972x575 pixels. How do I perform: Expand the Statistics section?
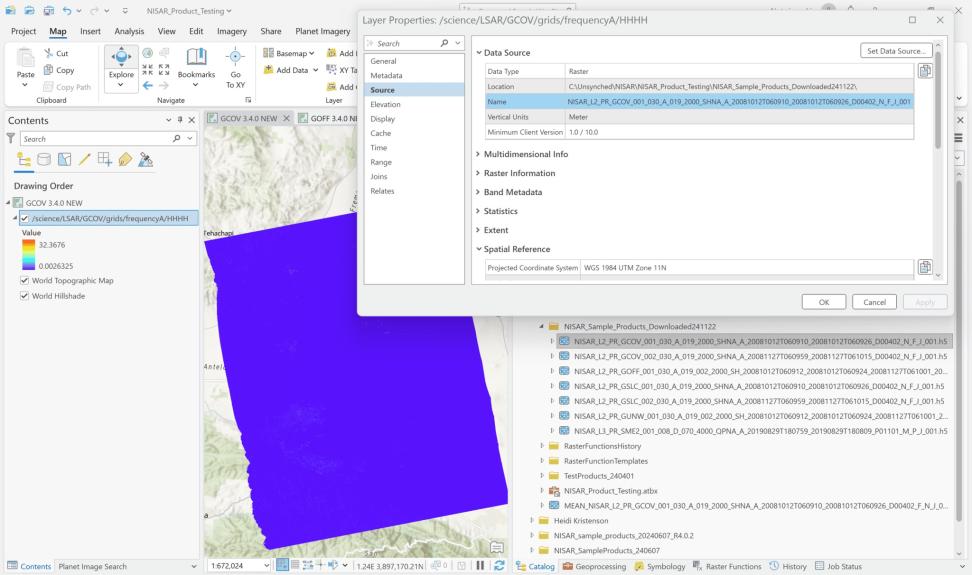coord(479,211)
